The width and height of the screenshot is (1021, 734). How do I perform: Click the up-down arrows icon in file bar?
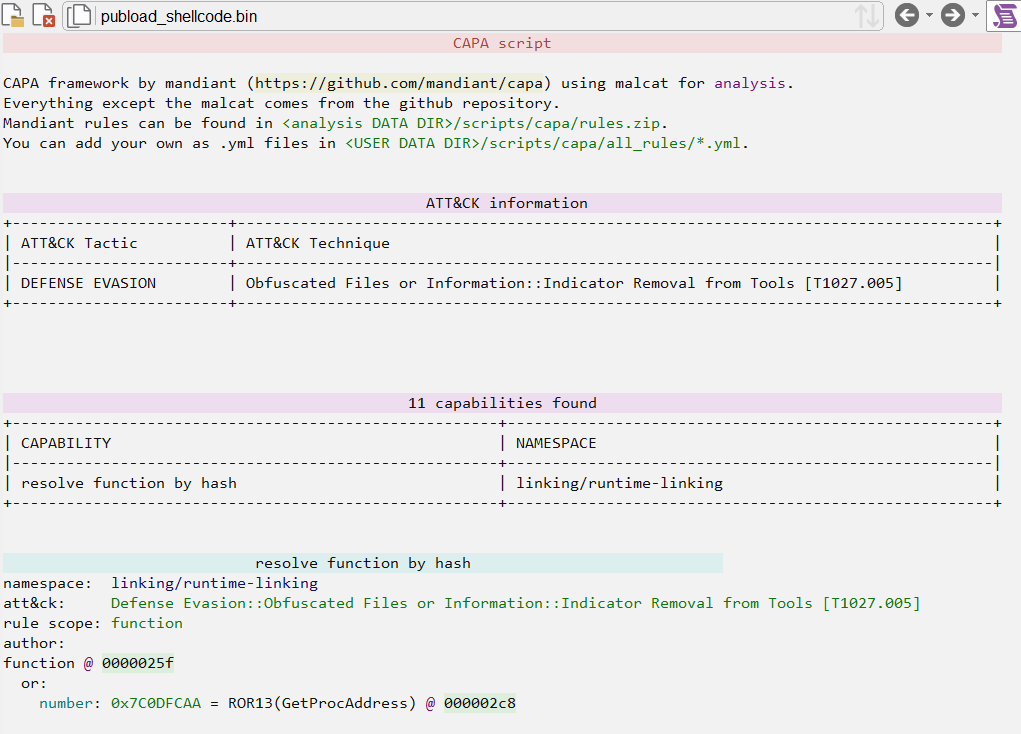coord(867,16)
